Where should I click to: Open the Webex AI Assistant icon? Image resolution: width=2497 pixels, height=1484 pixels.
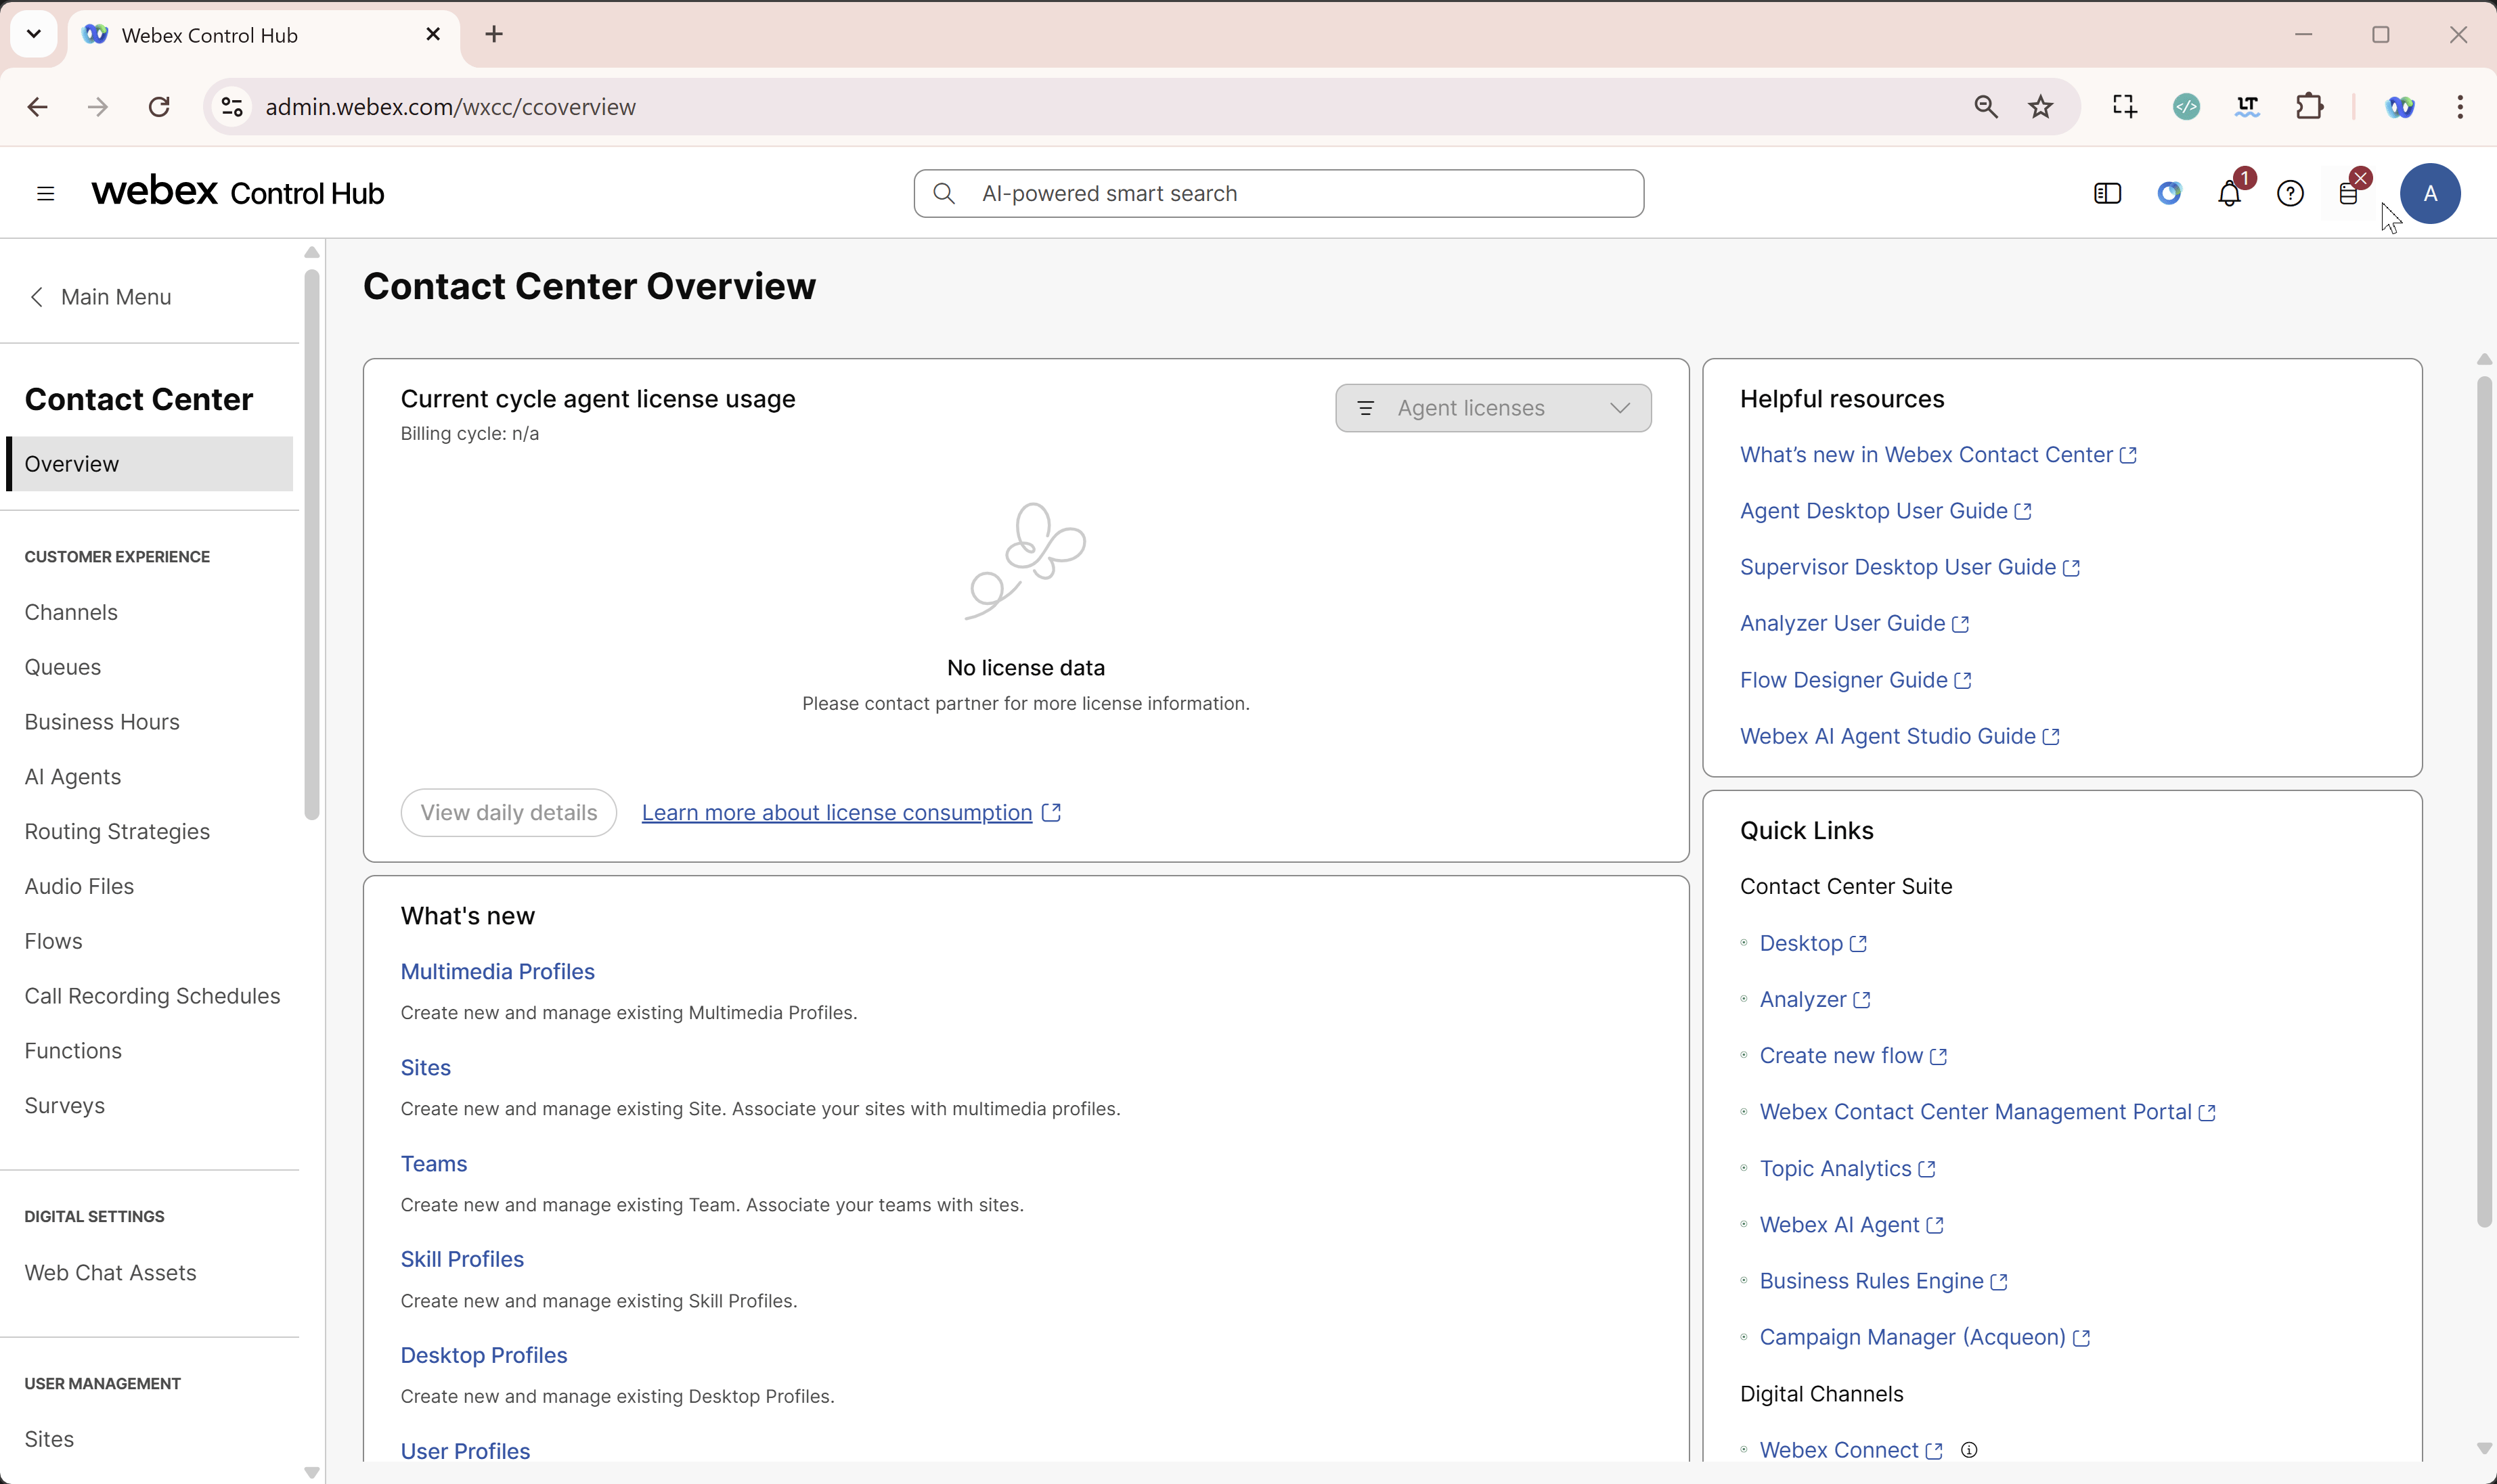(2168, 193)
